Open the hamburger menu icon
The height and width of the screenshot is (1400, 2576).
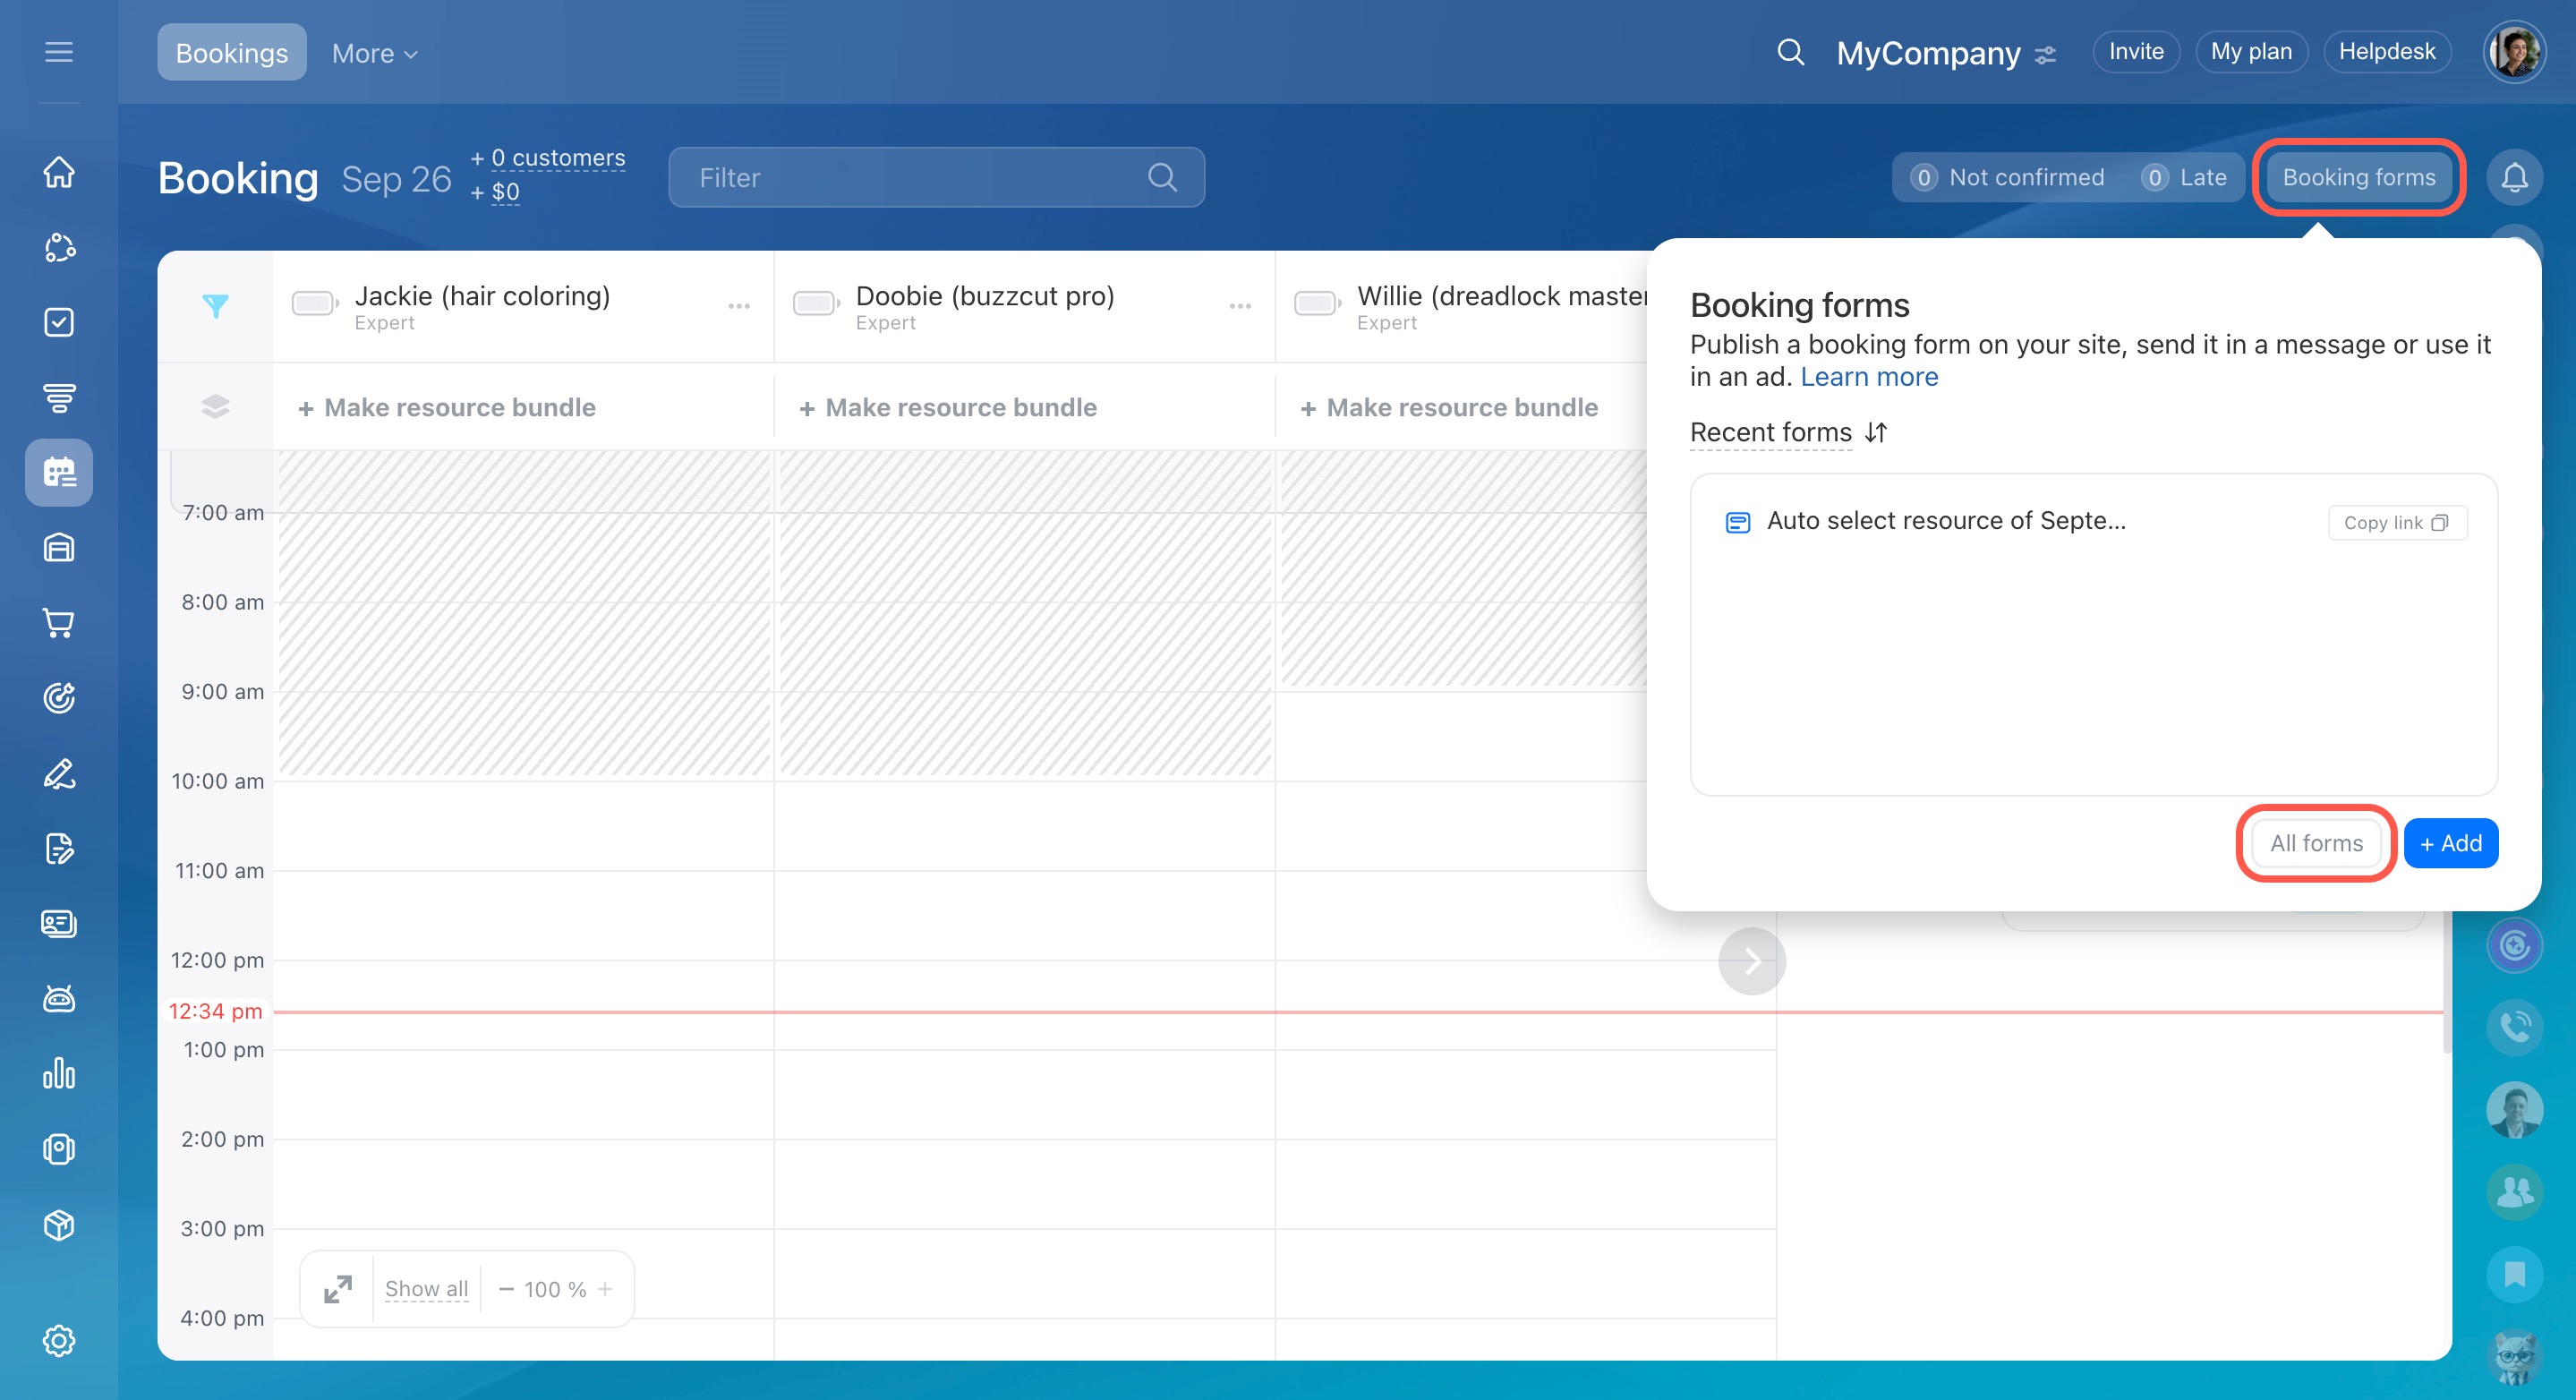tap(59, 52)
